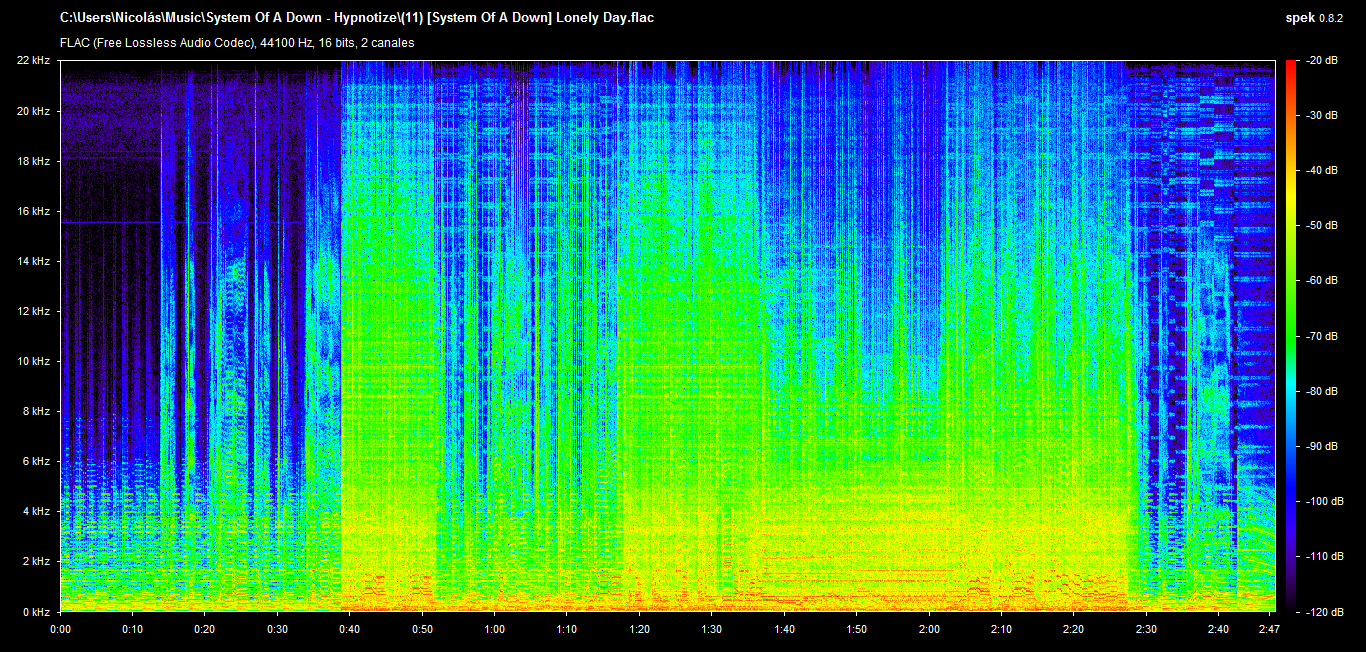Click the 6 kHz frequency axis label
The width and height of the screenshot is (1366, 652).
pyautogui.click(x=36, y=461)
